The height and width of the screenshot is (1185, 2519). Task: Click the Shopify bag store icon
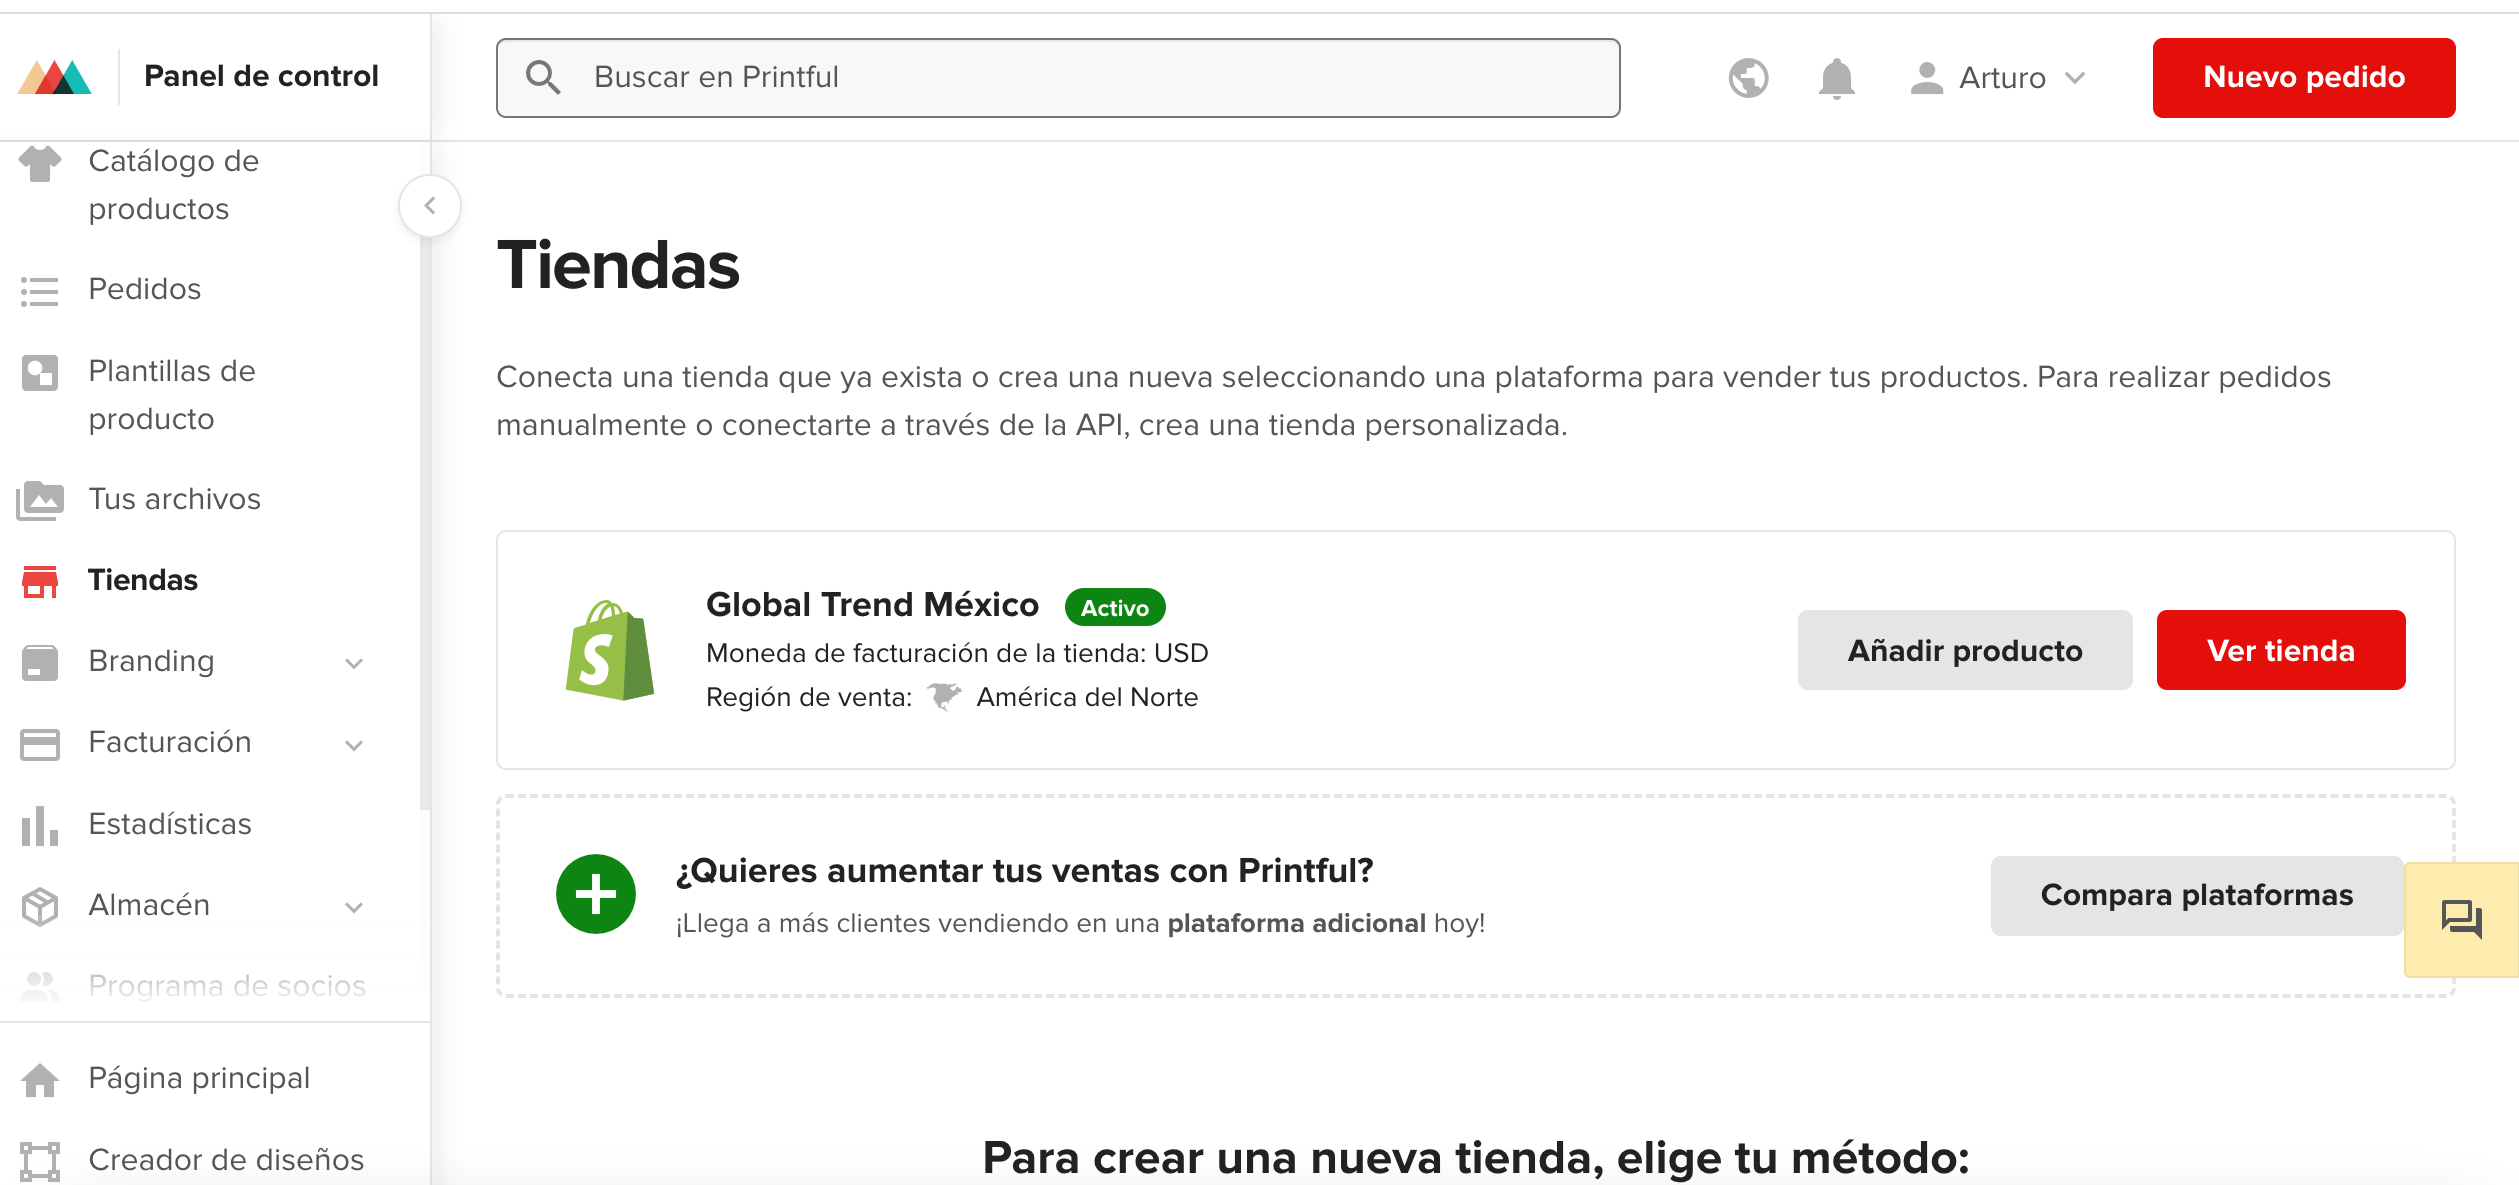[x=609, y=651]
